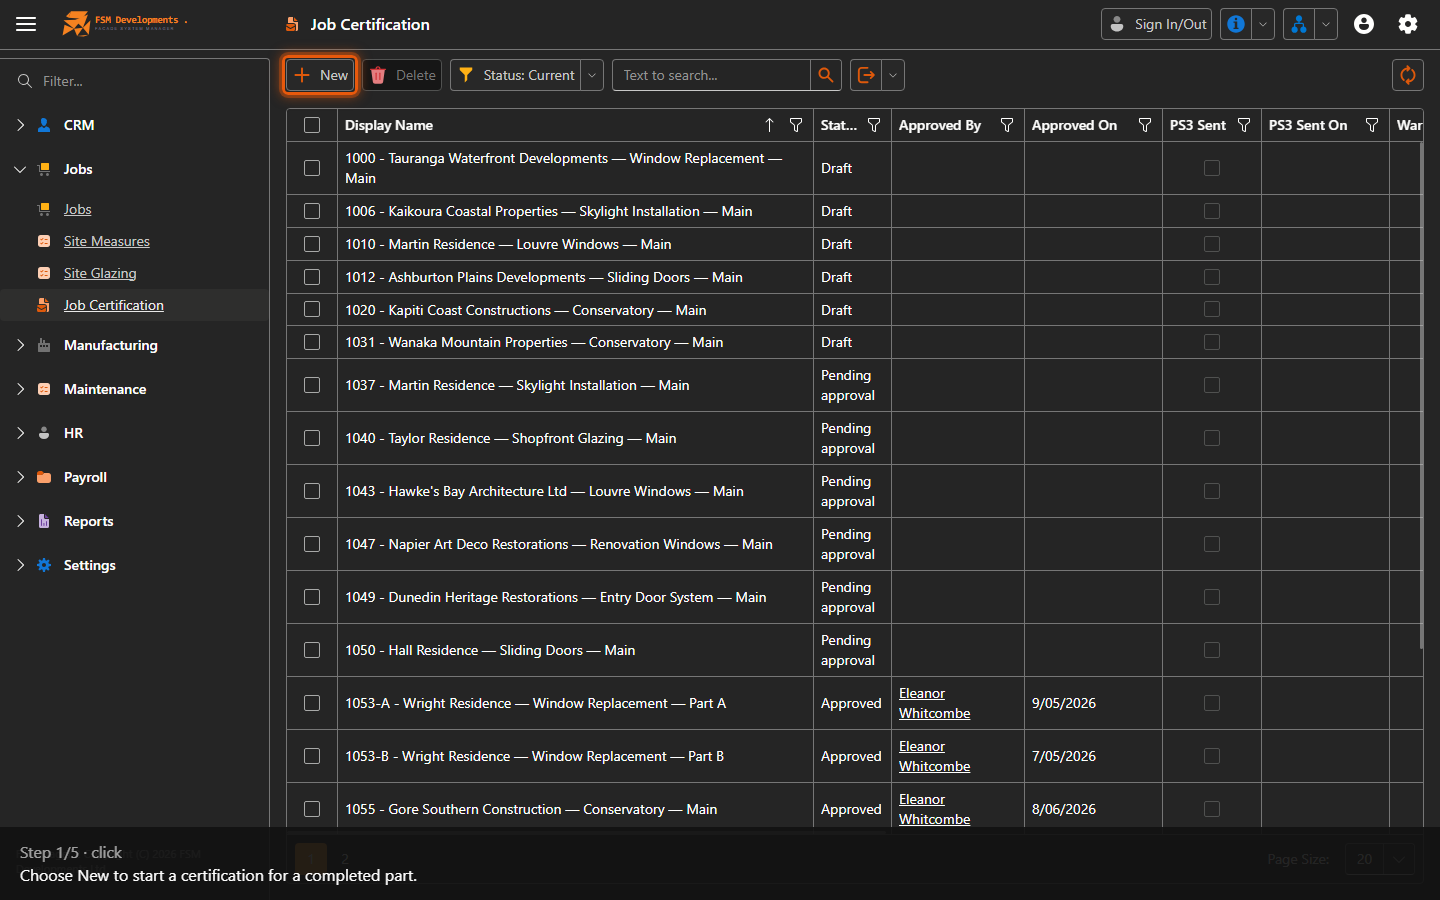The width and height of the screenshot is (1440, 900).
Task: Click '1049 - Dunedin Heritage Restorations' row text
Action: pyautogui.click(x=556, y=597)
